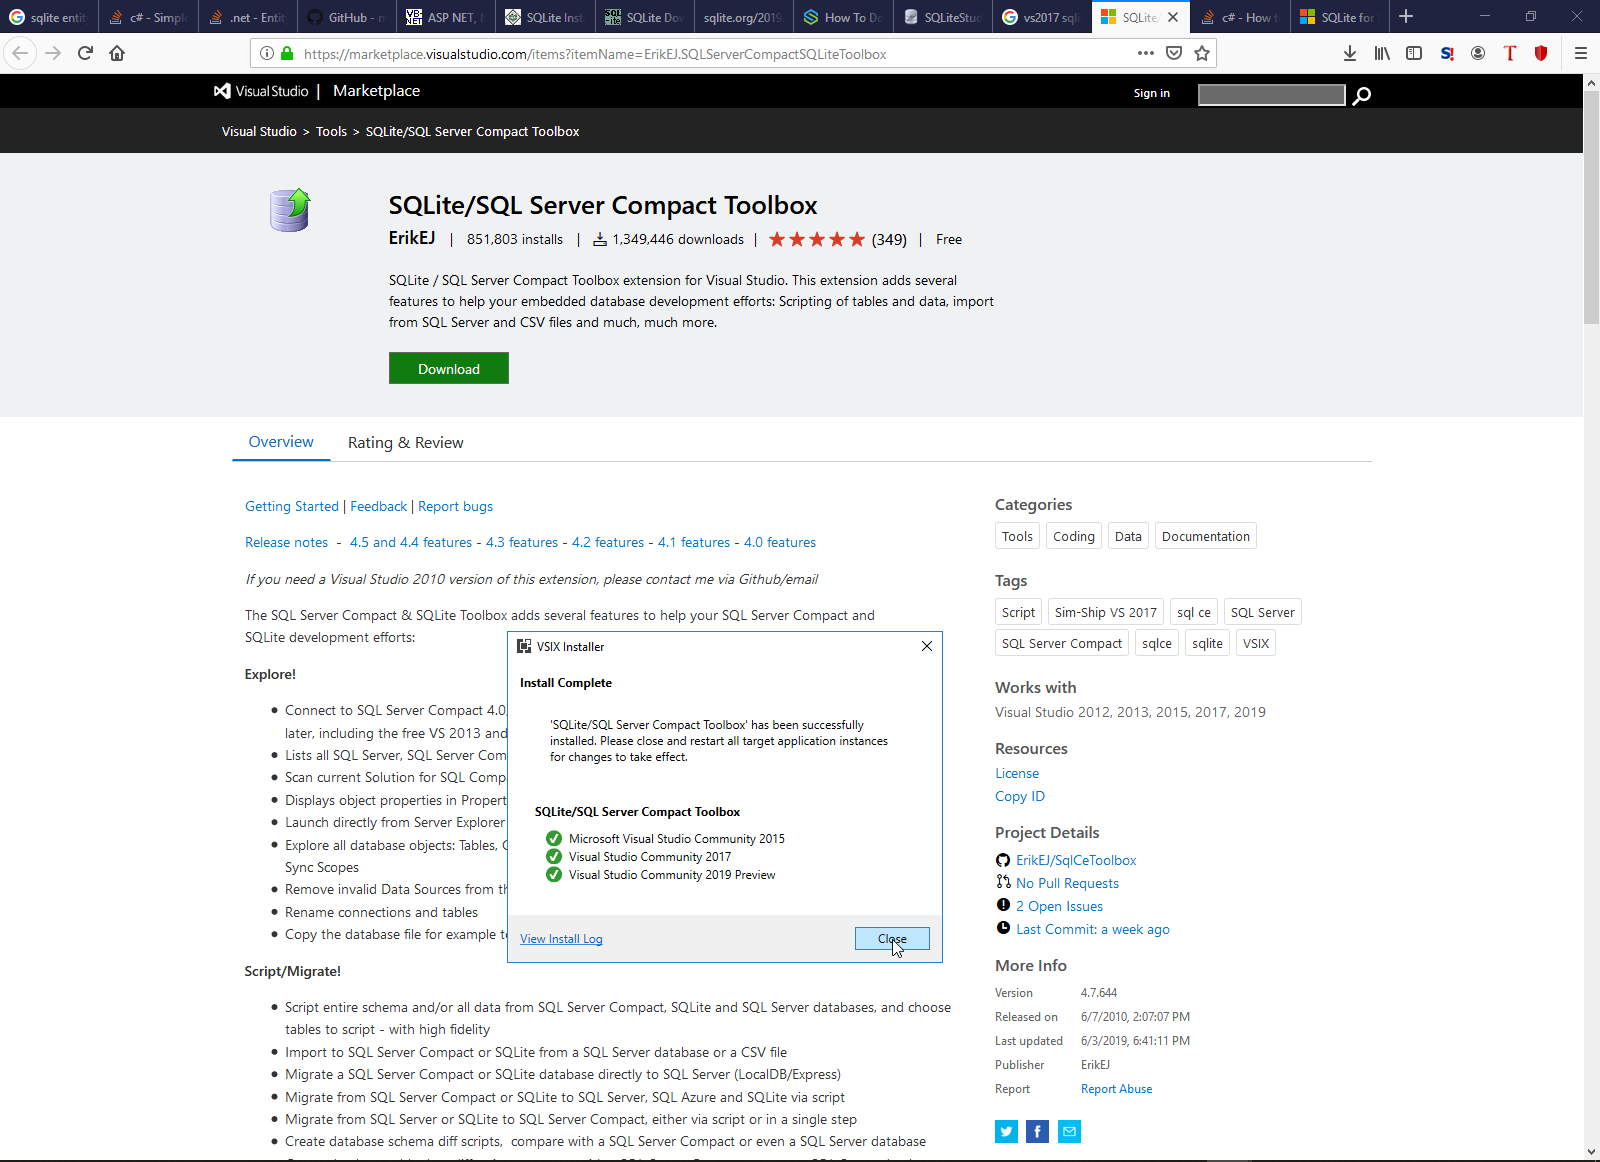1600x1162 pixels.
Task: Open the 4.3 features link
Action: (522, 542)
